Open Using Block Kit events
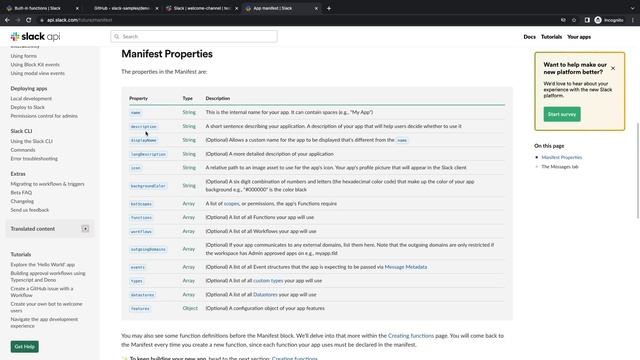Image resolution: width=640 pixels, height=360 pixels. click(35, 64)
